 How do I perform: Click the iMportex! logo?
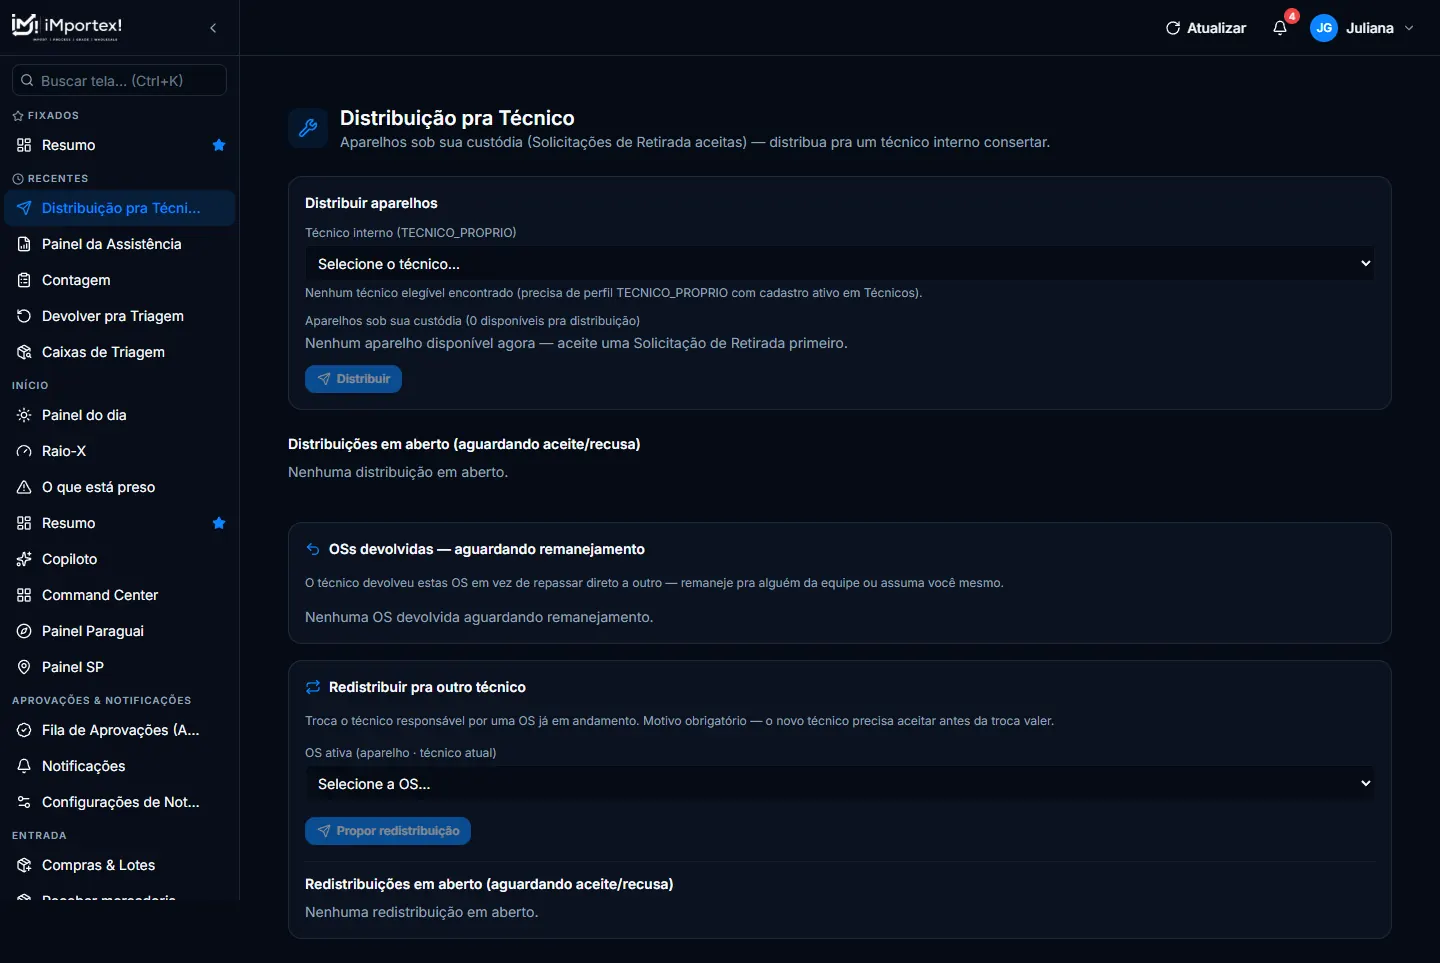(67, 27)
